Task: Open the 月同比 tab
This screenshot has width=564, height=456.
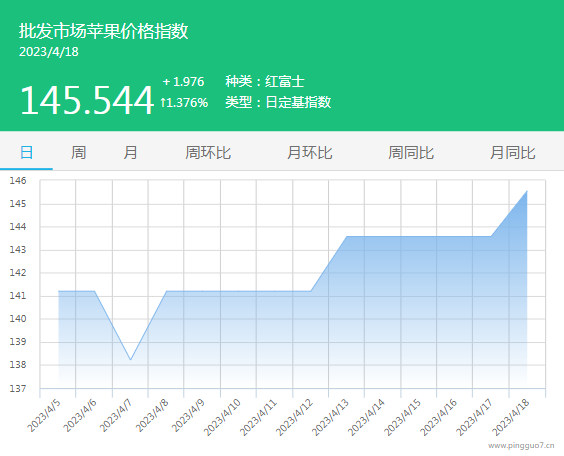Action: click(513, 152)
